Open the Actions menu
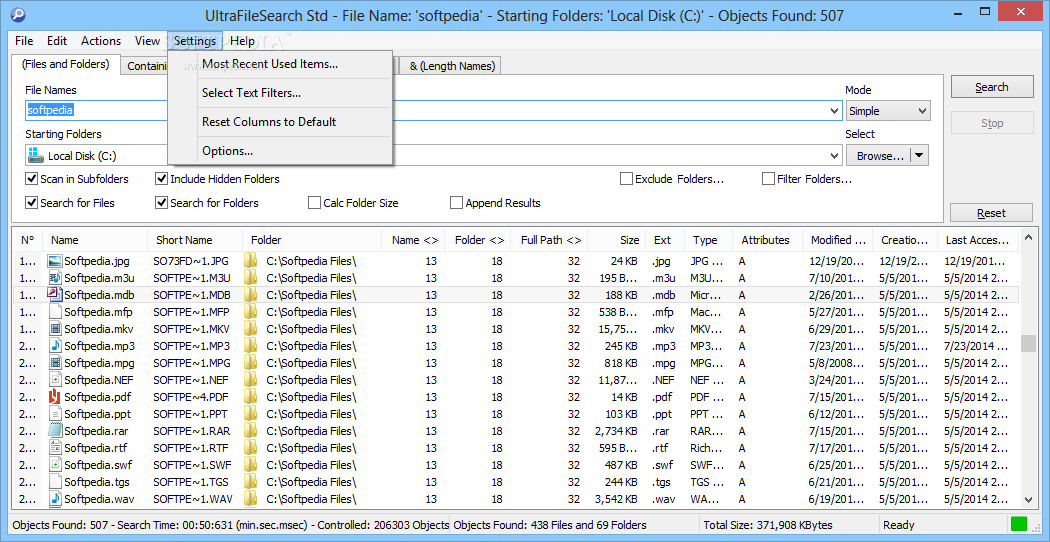Viewport: 1050px width, 542px height. (101, 41)
